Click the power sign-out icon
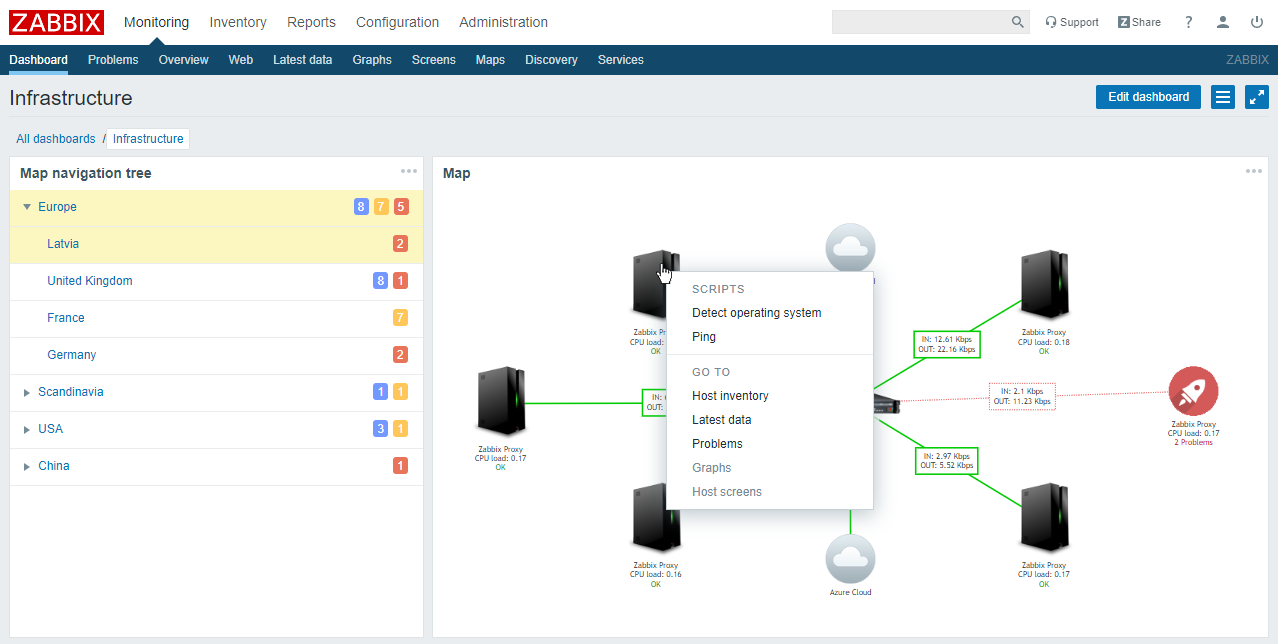Screen dimensions: 1278x644 click(x=1257, y=22)
